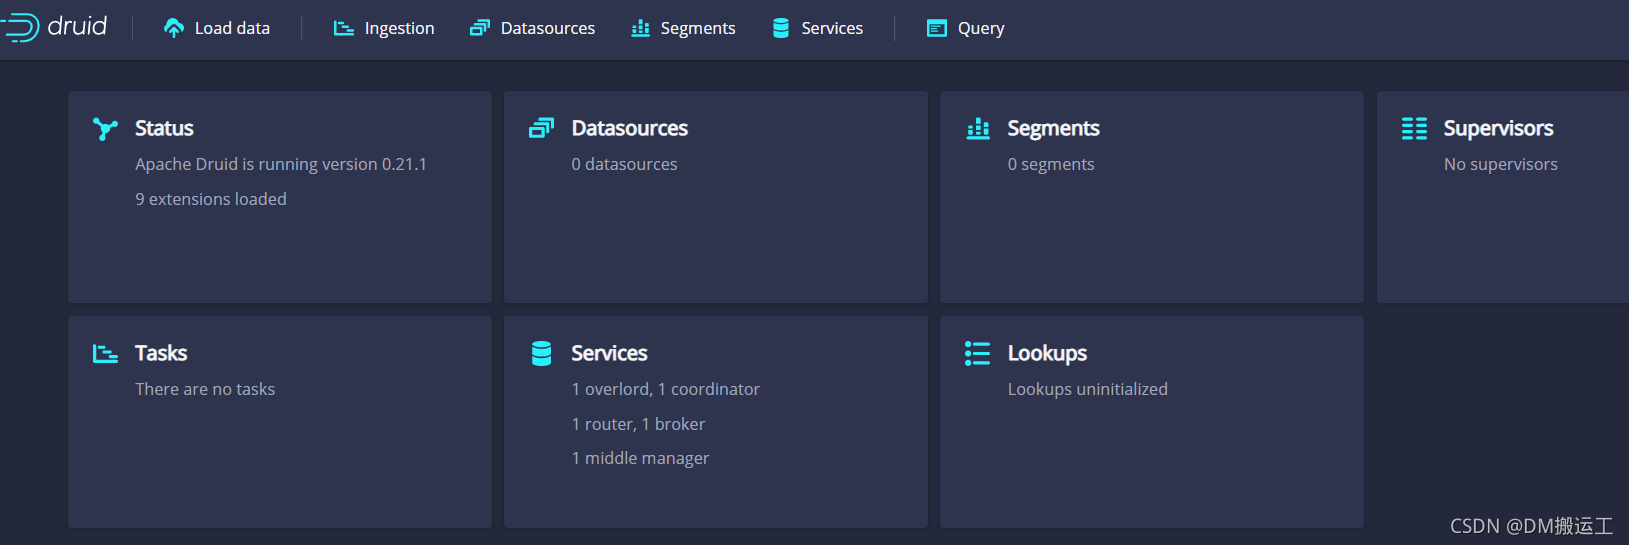Click '9 extensions loaded' text
The width and height of the screenshot is (1629, 545).
pyautogui.click(x=211, y=199)
